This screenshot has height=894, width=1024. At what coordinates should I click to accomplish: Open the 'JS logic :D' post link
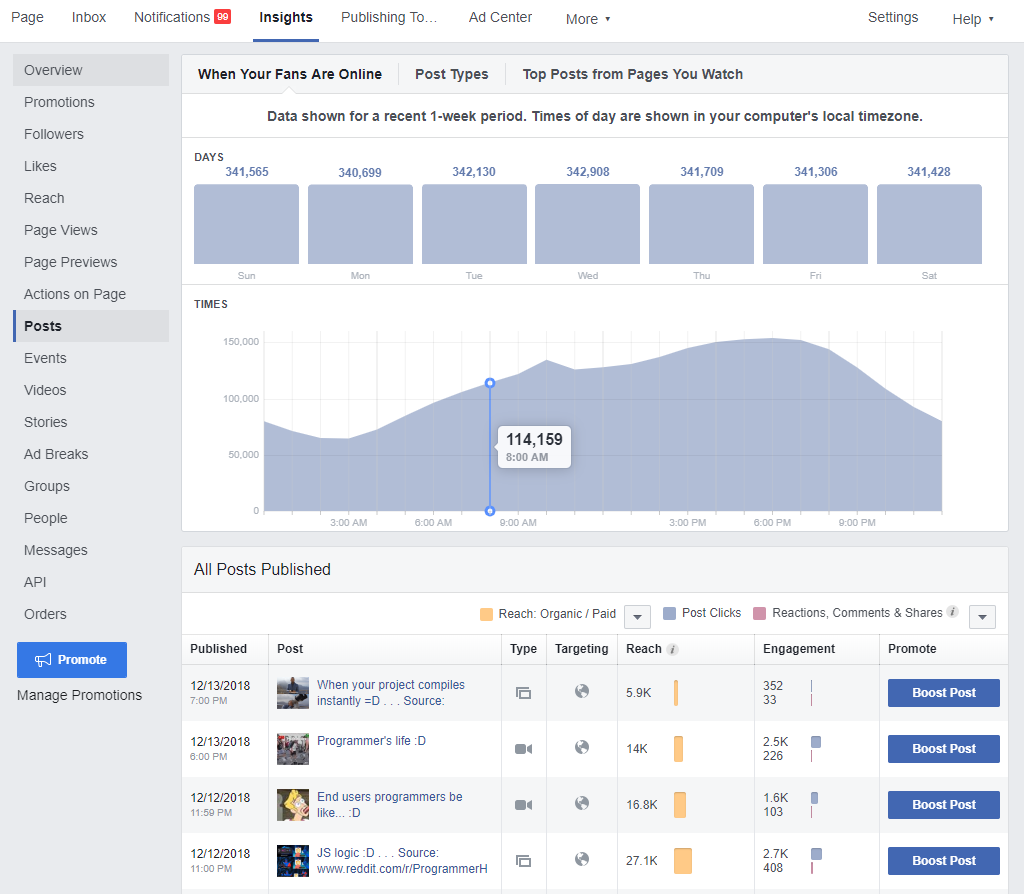coord(402,861)
